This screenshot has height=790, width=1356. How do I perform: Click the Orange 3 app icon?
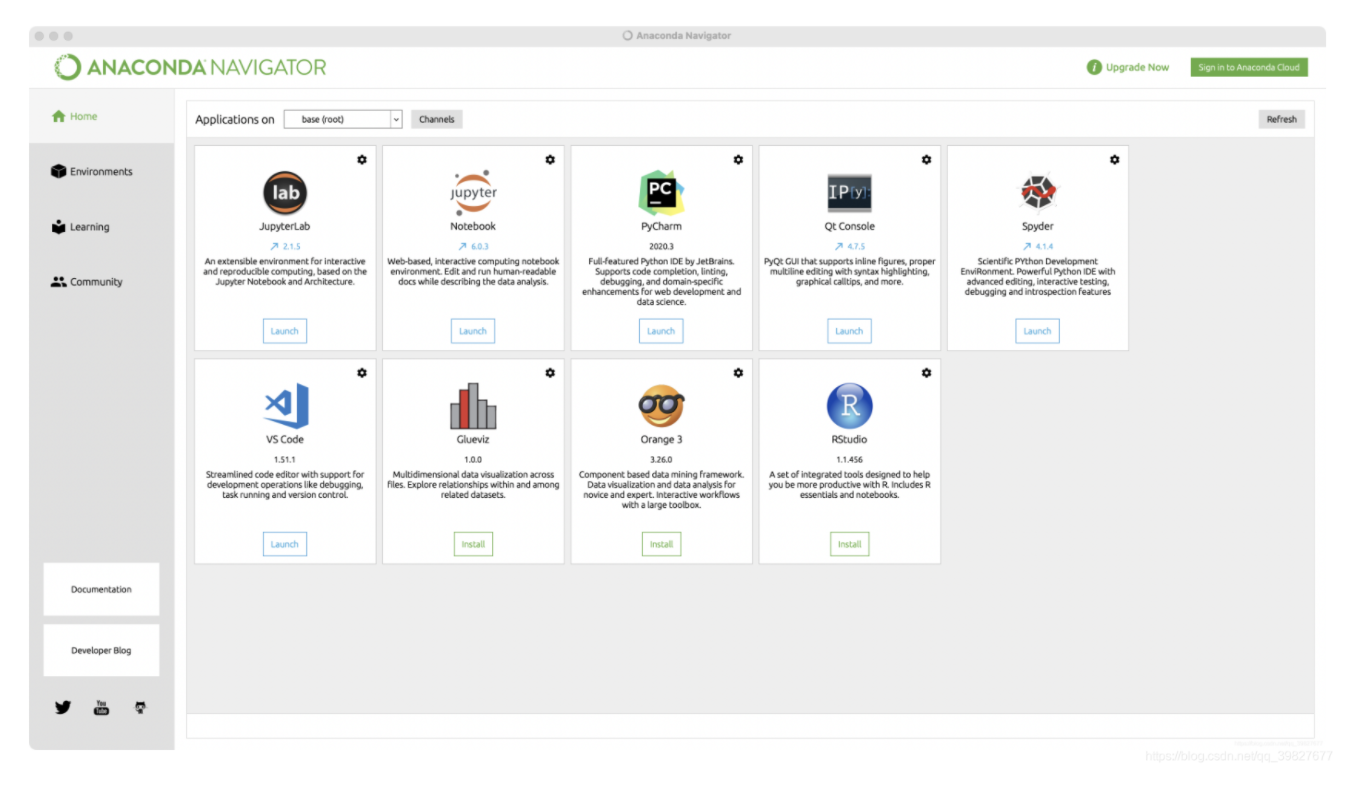[x=661, y=406]
